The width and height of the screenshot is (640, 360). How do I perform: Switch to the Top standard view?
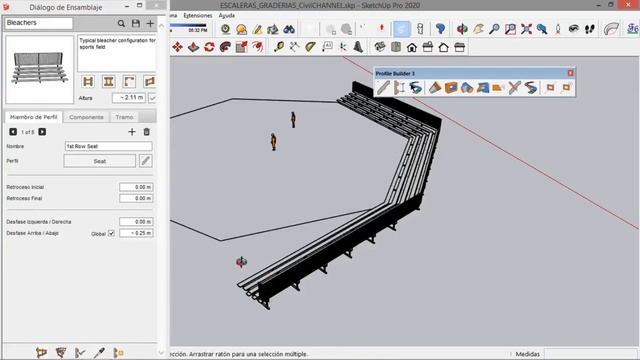coord(396,47)
